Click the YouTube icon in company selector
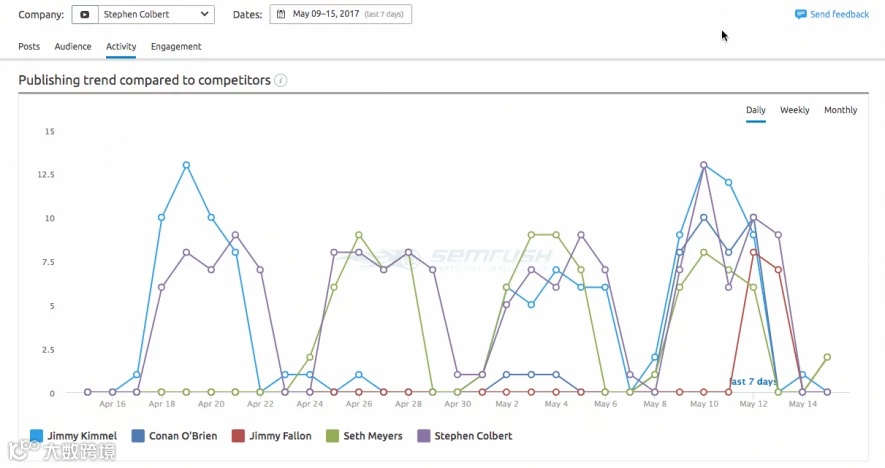 point(85,15)
